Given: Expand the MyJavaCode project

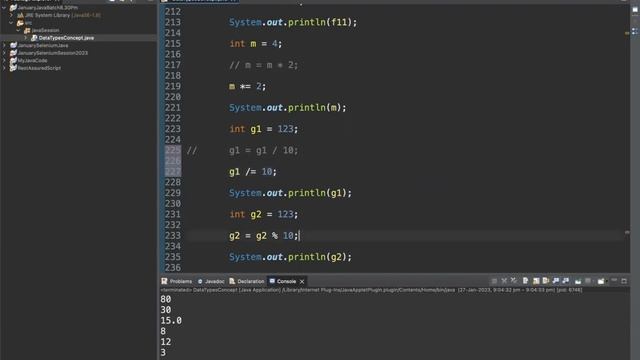Looking at the screenshot, I should tap(4, 60).
